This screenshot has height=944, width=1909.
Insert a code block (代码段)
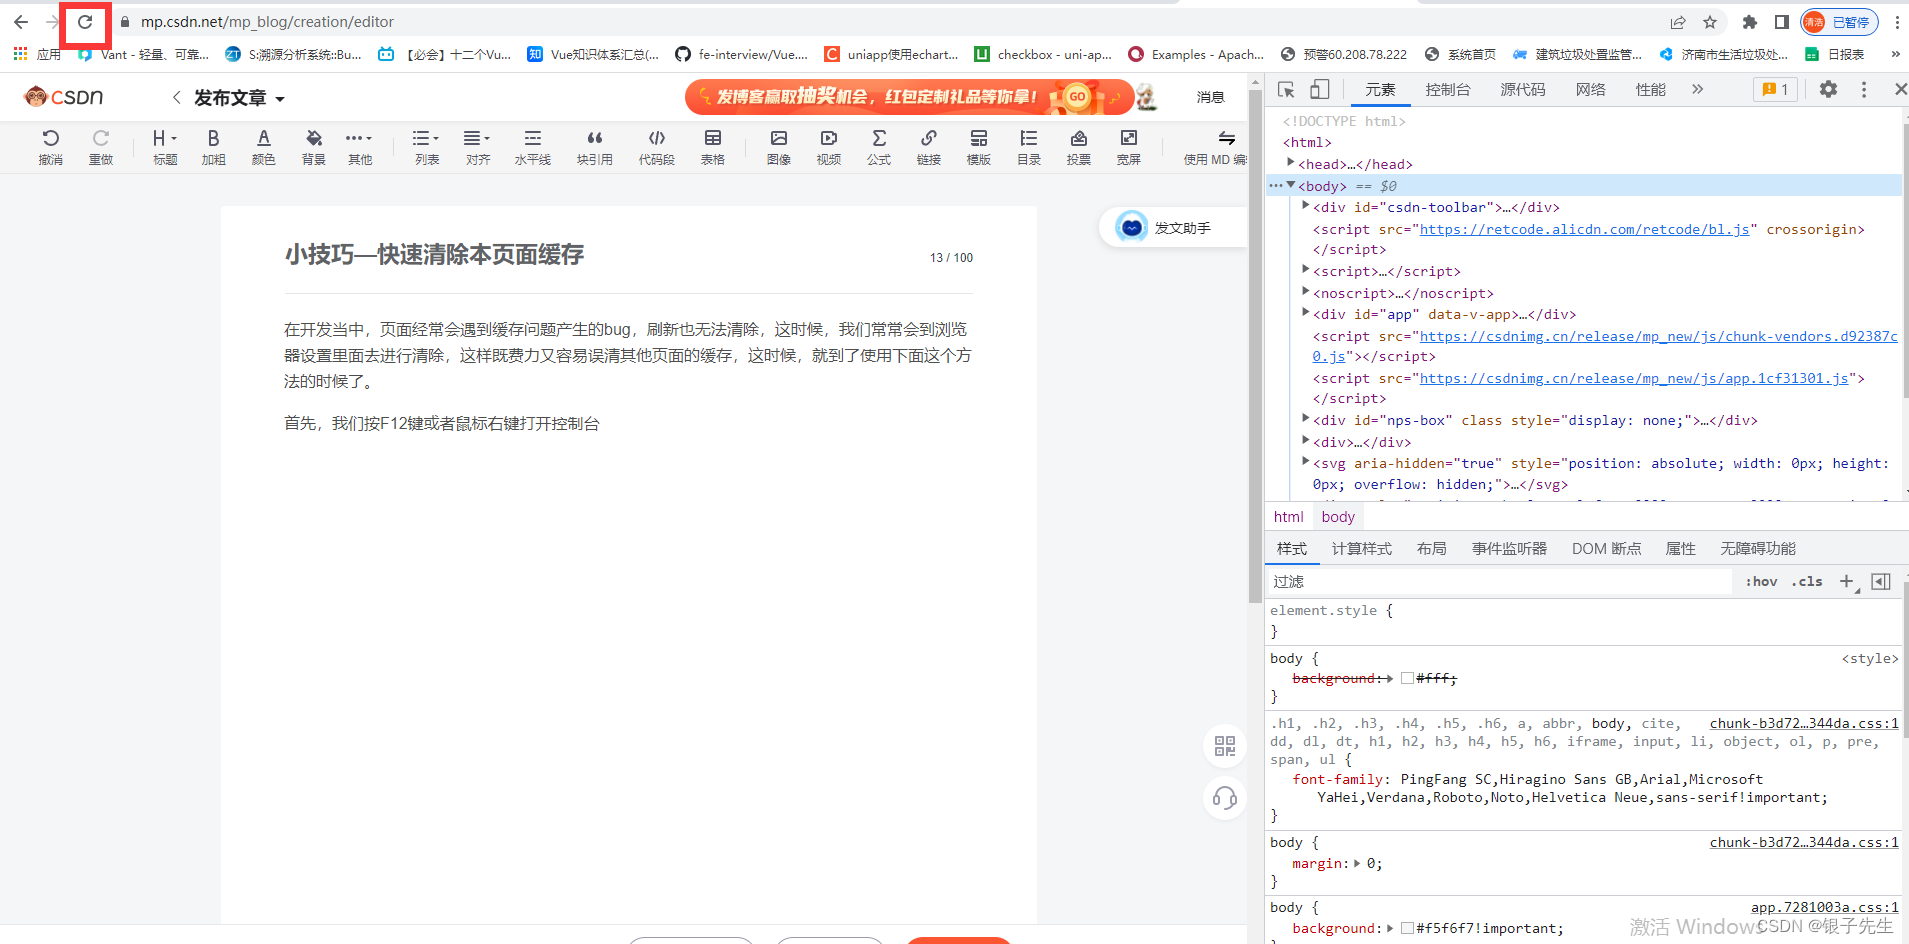point(657,147)
